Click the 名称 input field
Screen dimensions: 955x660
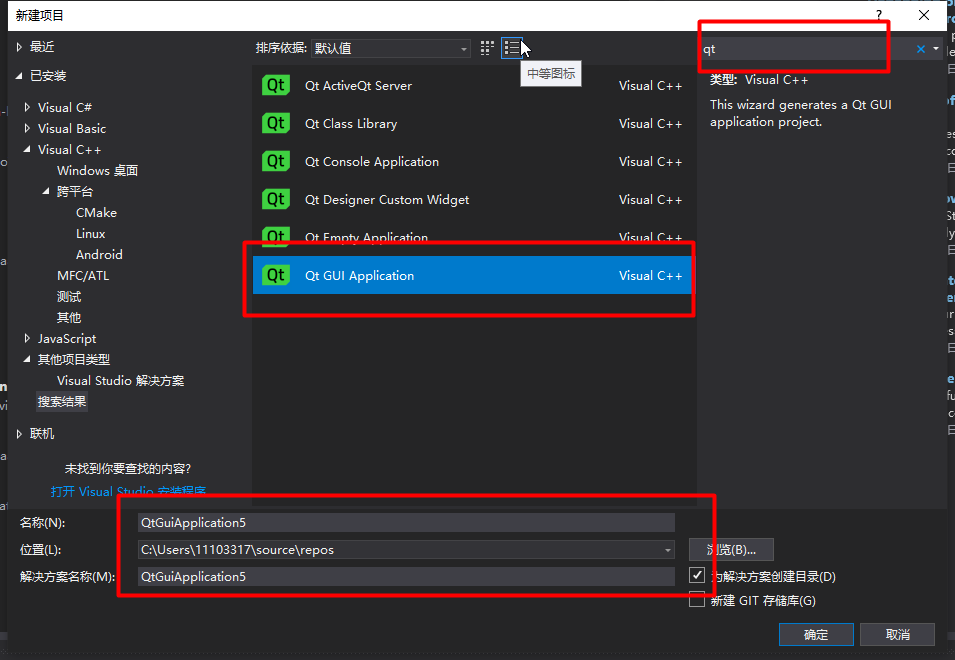click(400, 522)
